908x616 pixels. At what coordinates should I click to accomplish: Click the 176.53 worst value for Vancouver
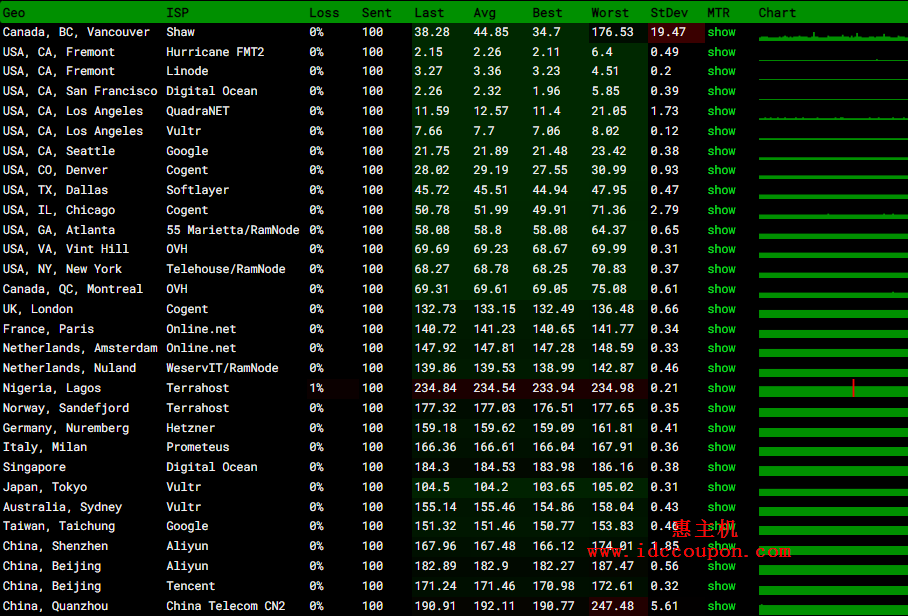(x=612, y=32)
